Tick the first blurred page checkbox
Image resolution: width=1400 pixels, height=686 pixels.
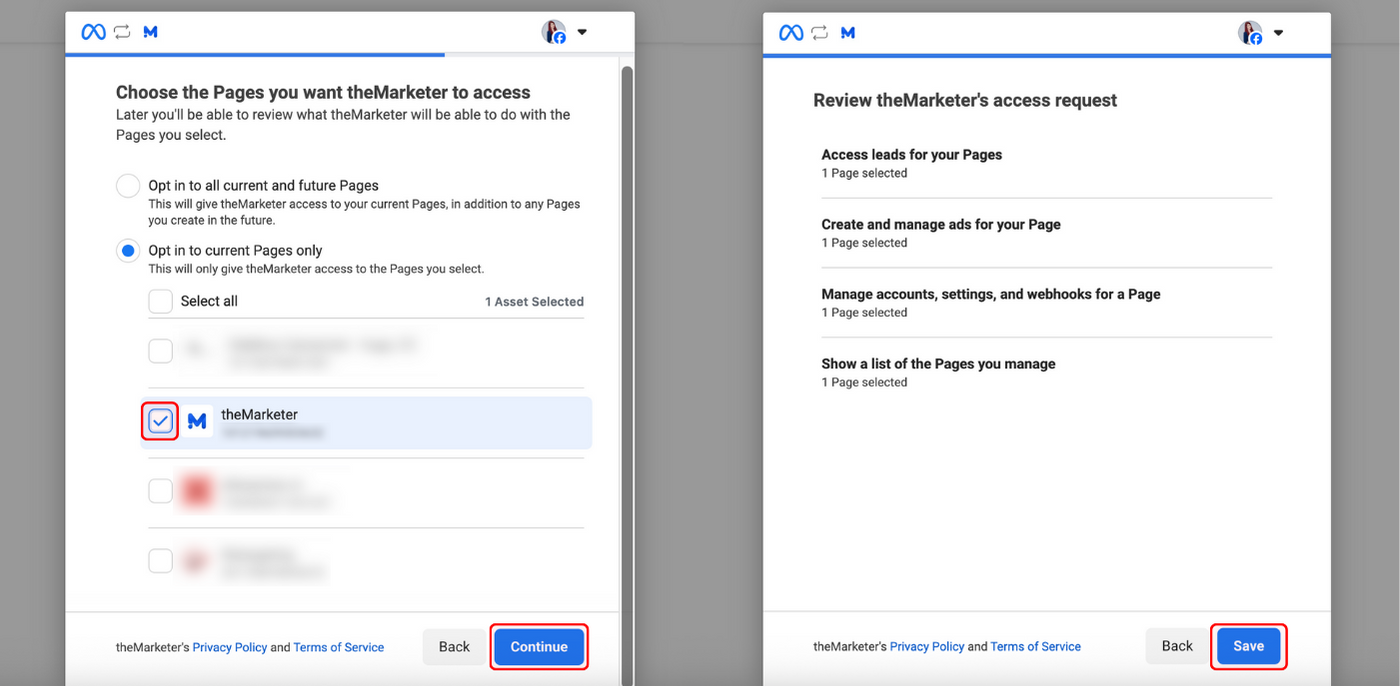(x=160, y=351)
